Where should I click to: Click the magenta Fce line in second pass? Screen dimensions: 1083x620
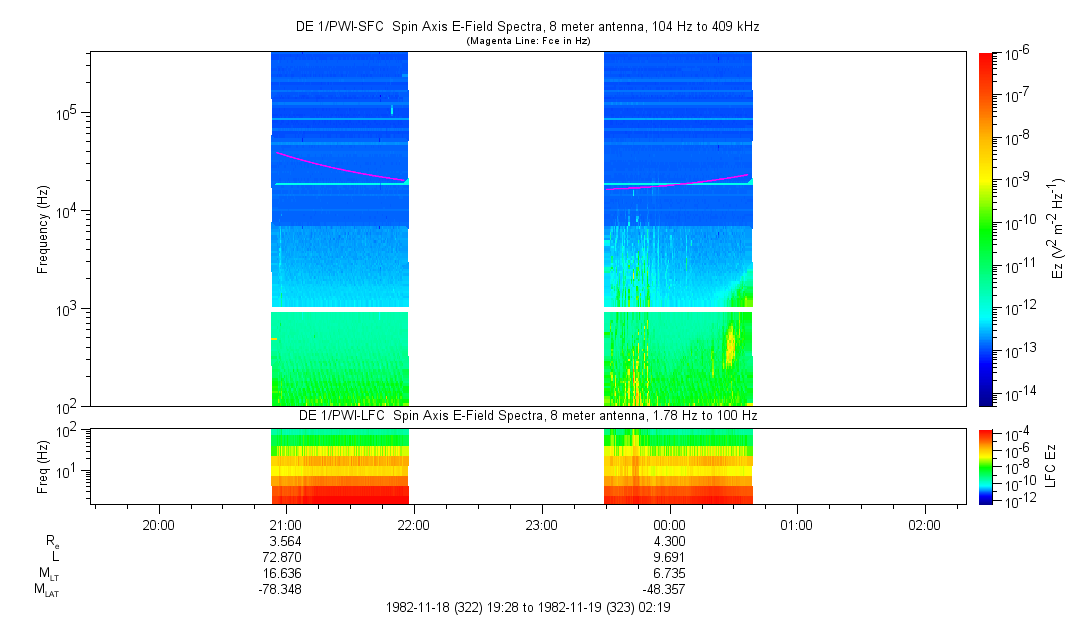pyautogui.click(x=678, y=182)
